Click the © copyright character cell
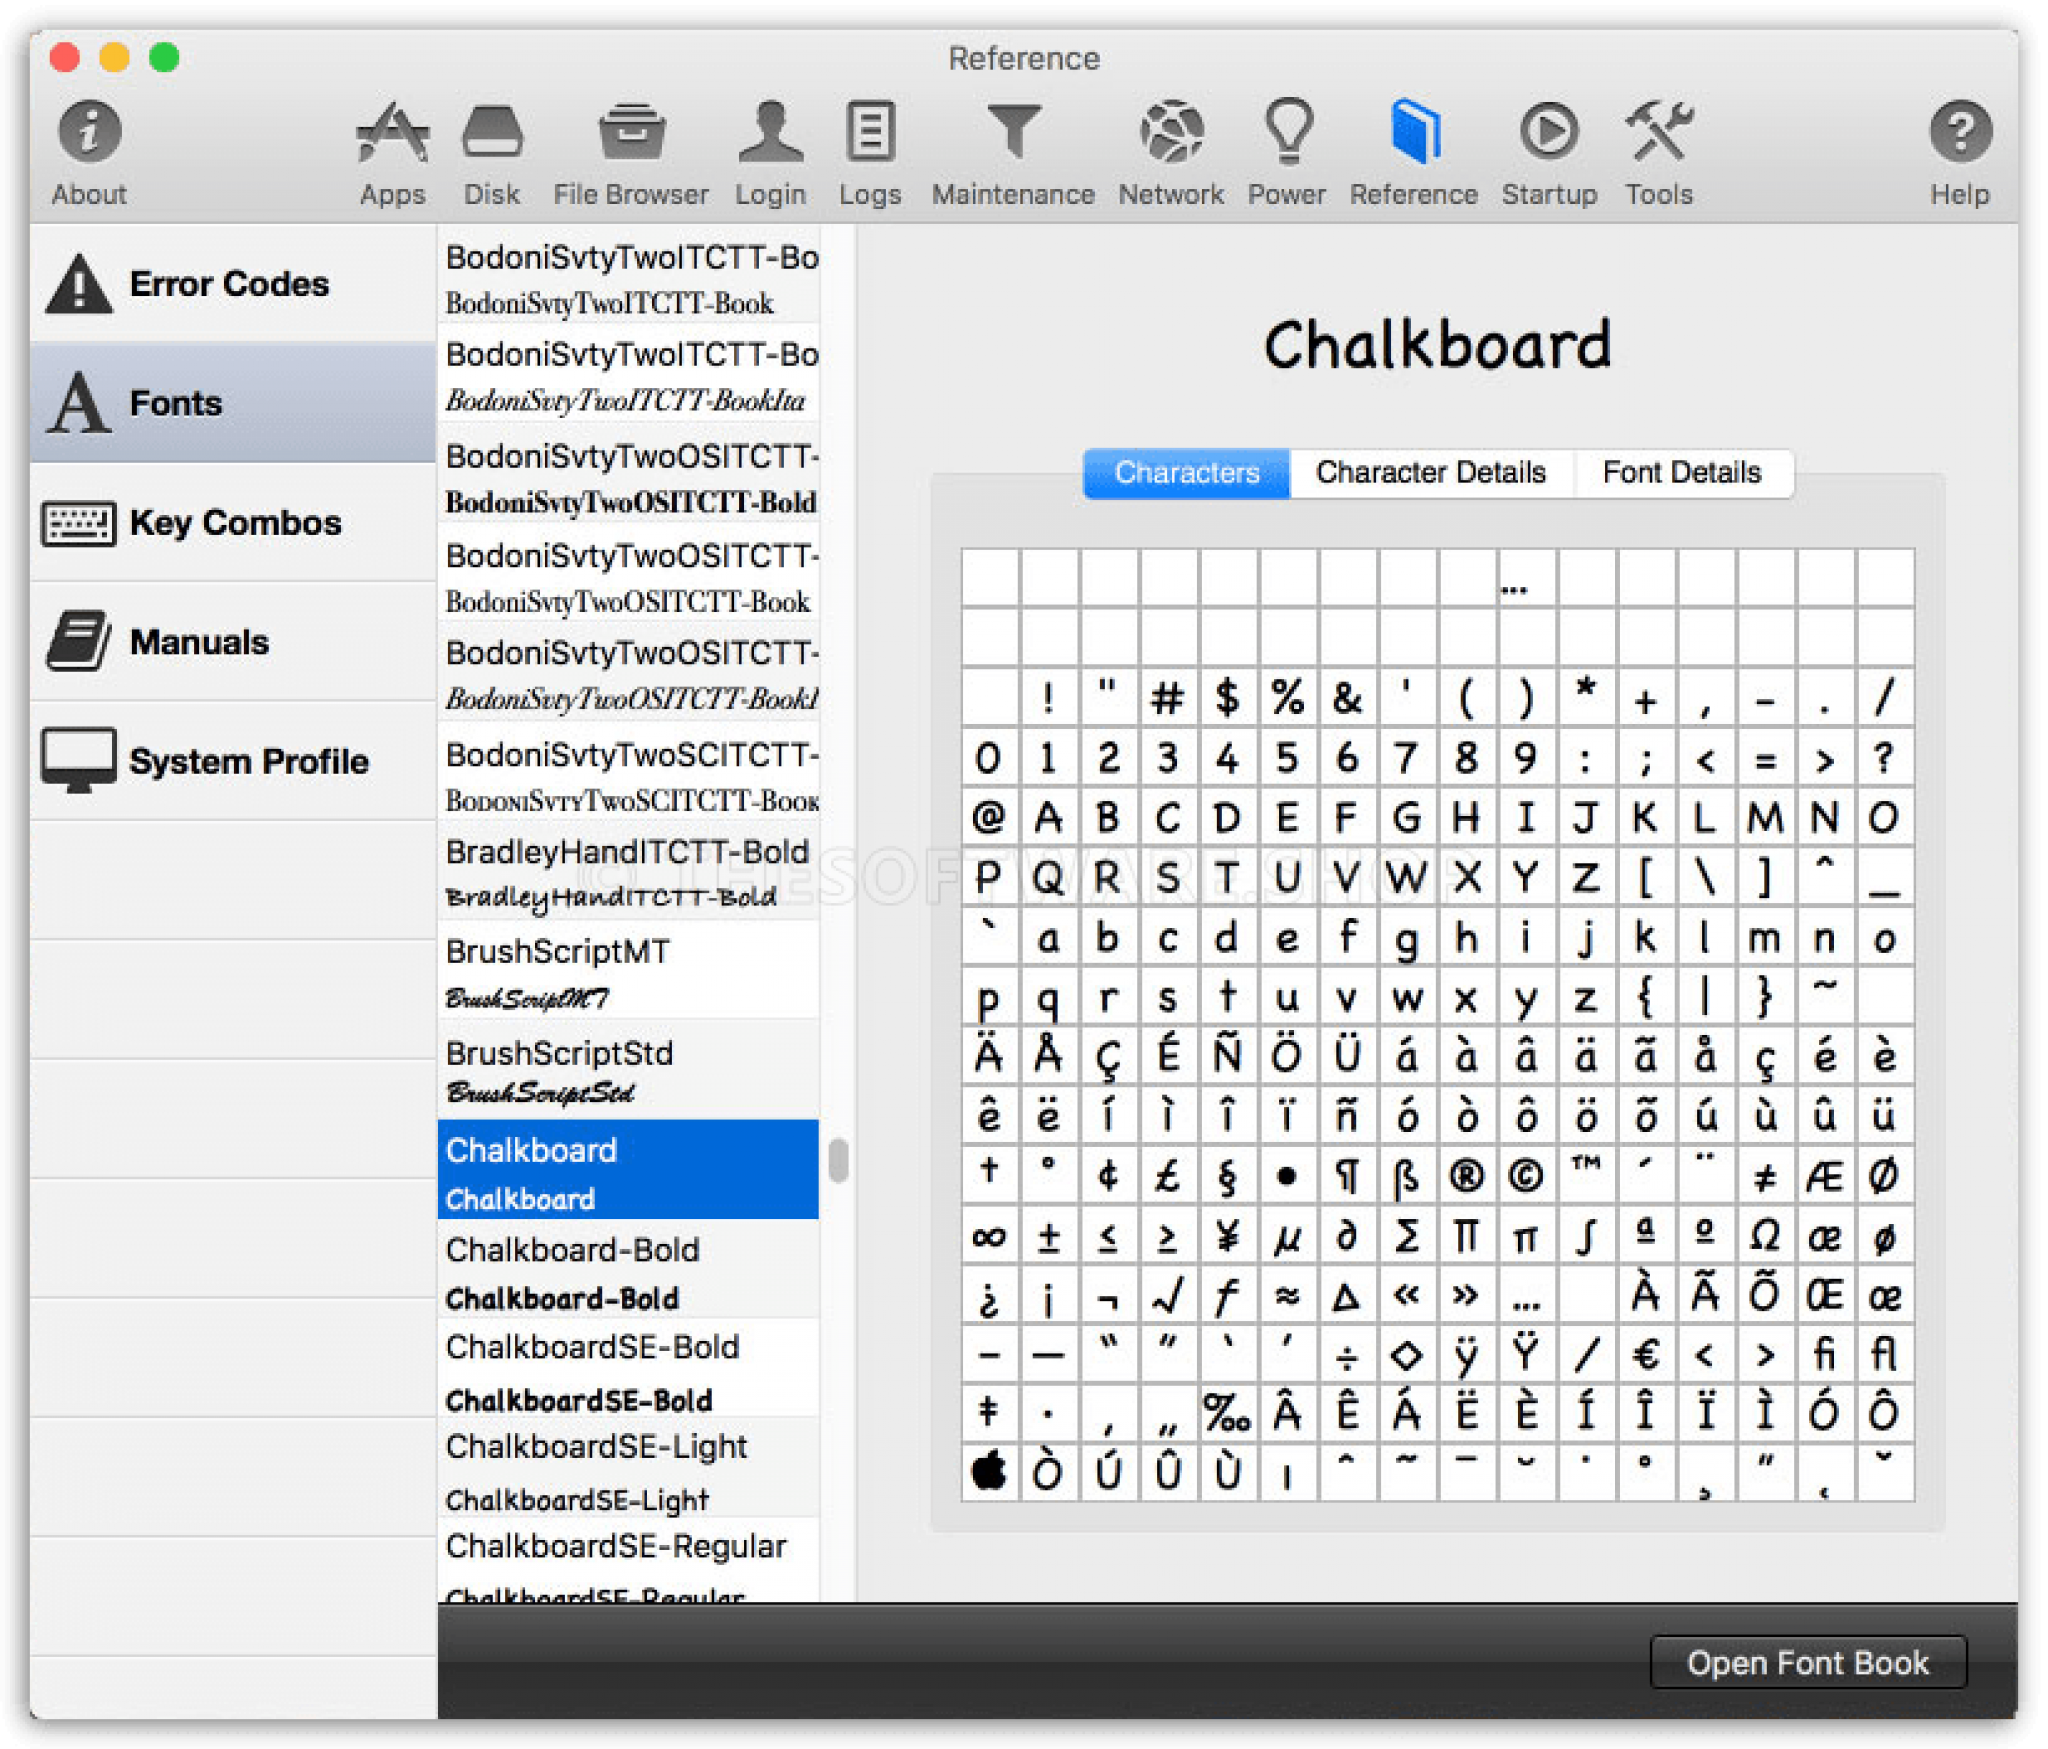This screenshot has width=2048, height=1749. pyautogui.click(x=1526, y=1176)
